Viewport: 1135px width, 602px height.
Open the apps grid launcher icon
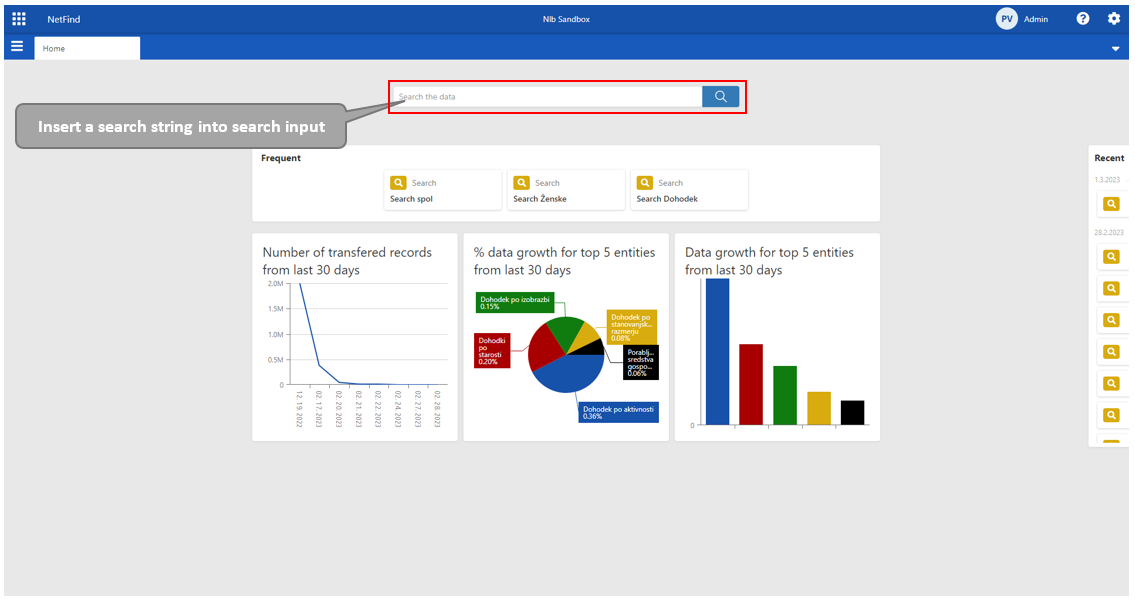pyautogui.click(x=19, y=19)
